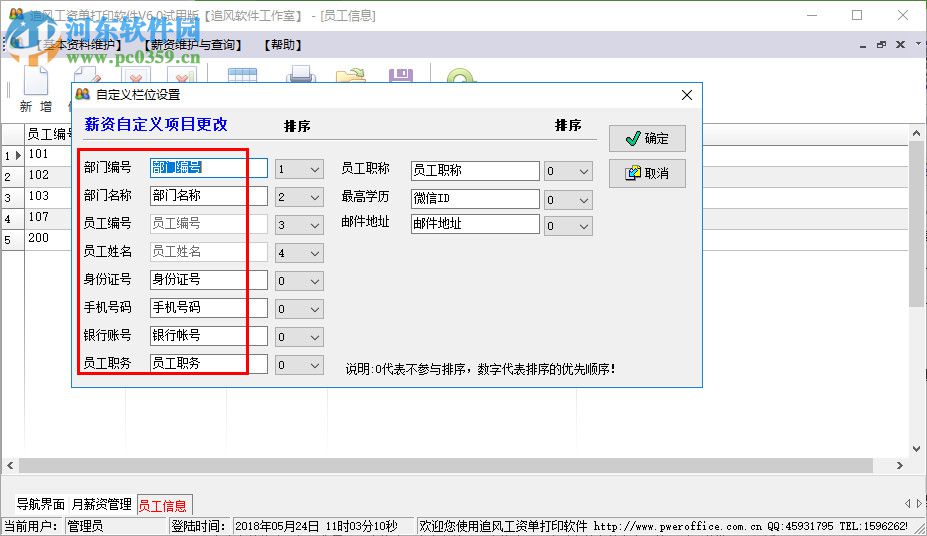Click the horizontal scrollbar thumb
Screen dimensions: 927x536
tap(446, 466)
